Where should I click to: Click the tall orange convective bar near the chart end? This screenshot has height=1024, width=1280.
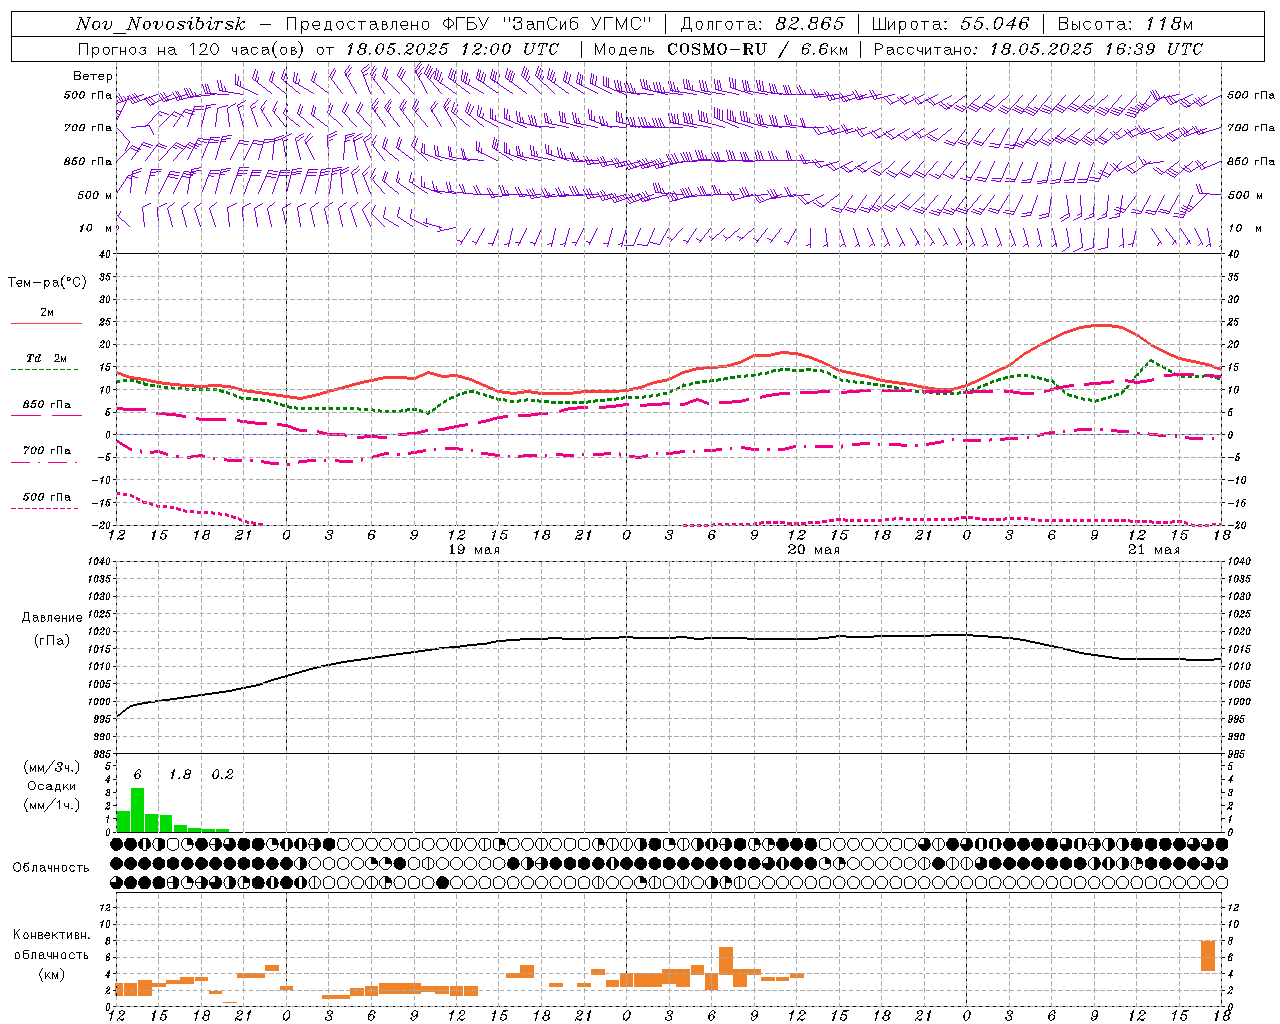(x=1208, y=956)
